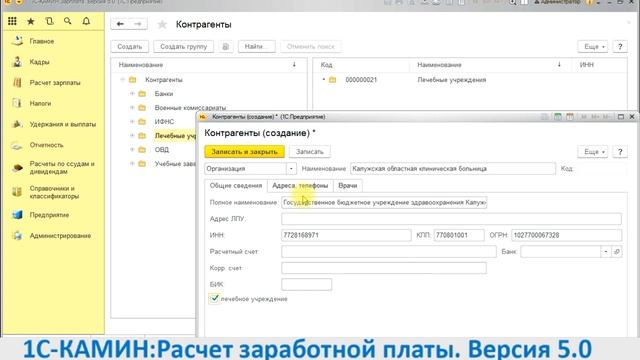Open the Еще menu in list toolbar
Viewport: 640px width, 360px height.
(593, 47)
